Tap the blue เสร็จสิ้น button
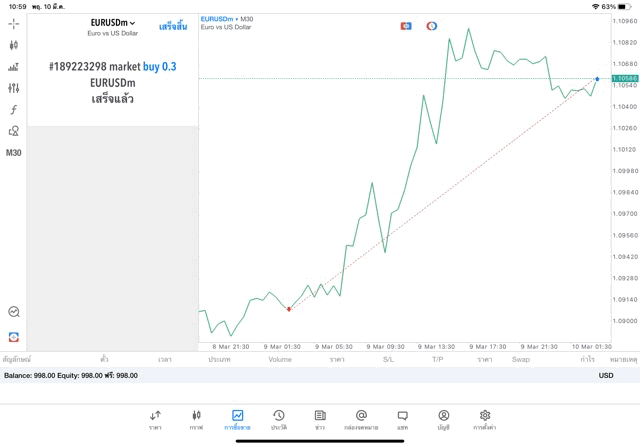640x447 pixels. tap(173, 27)
